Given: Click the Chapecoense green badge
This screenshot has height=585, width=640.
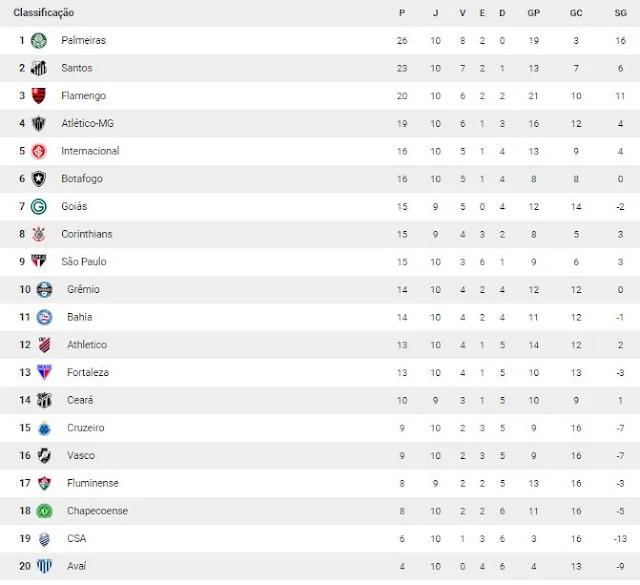Looking at the screenshot, I should point(44,511).
